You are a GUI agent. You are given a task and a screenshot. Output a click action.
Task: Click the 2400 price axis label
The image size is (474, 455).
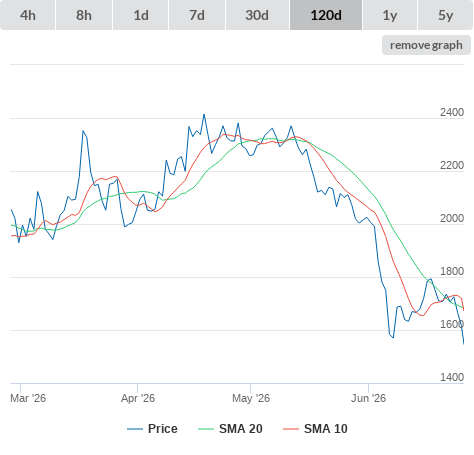pos(452,112)
